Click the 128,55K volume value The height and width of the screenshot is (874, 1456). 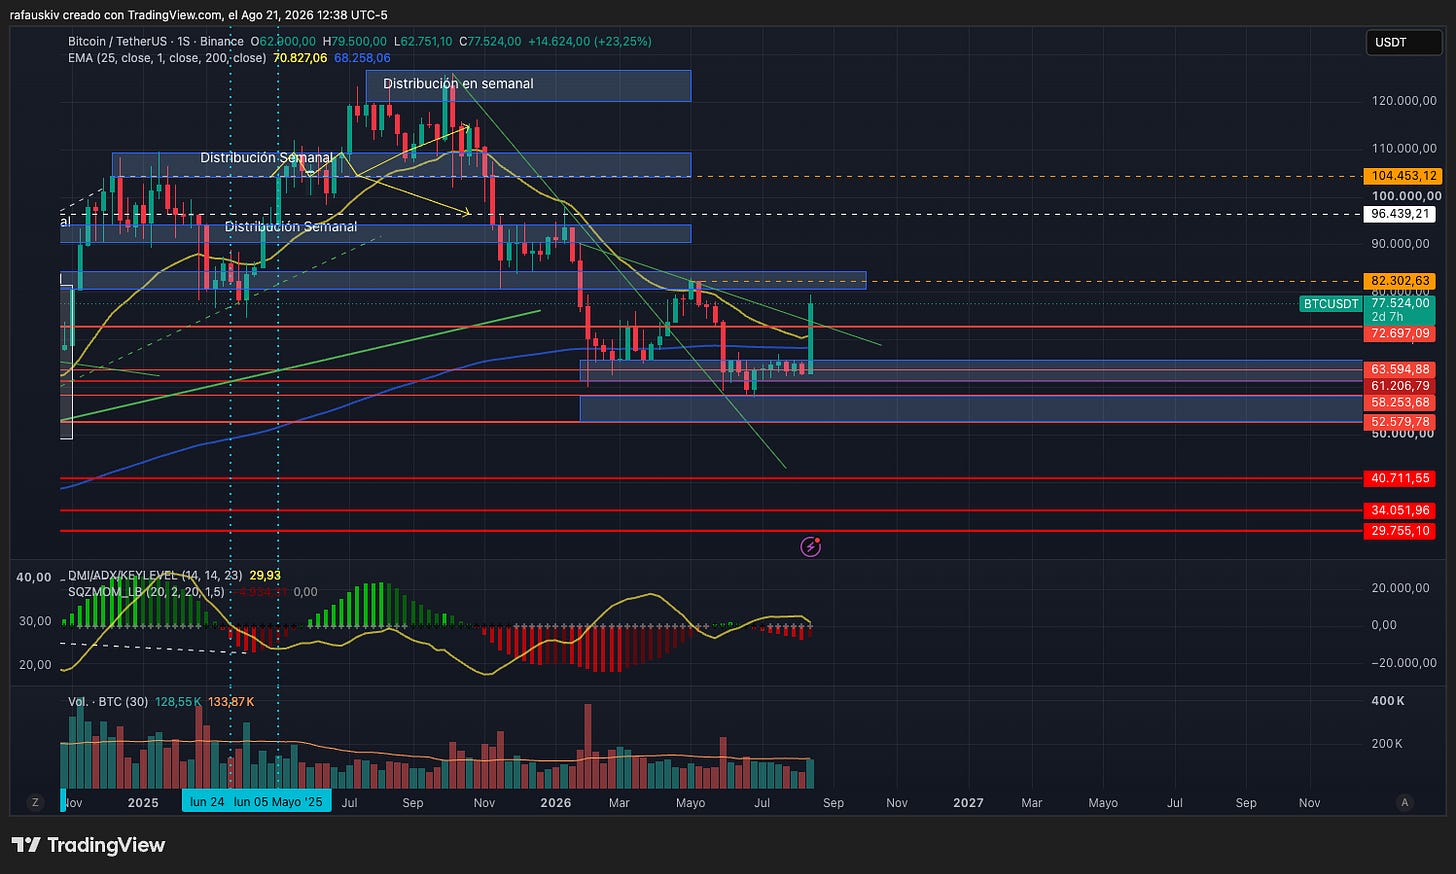pyautogui.click(x=178, y=702)
